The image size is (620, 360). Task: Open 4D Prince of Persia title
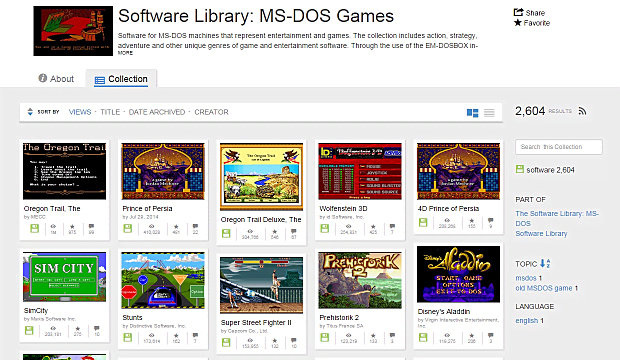click(448, 208)
